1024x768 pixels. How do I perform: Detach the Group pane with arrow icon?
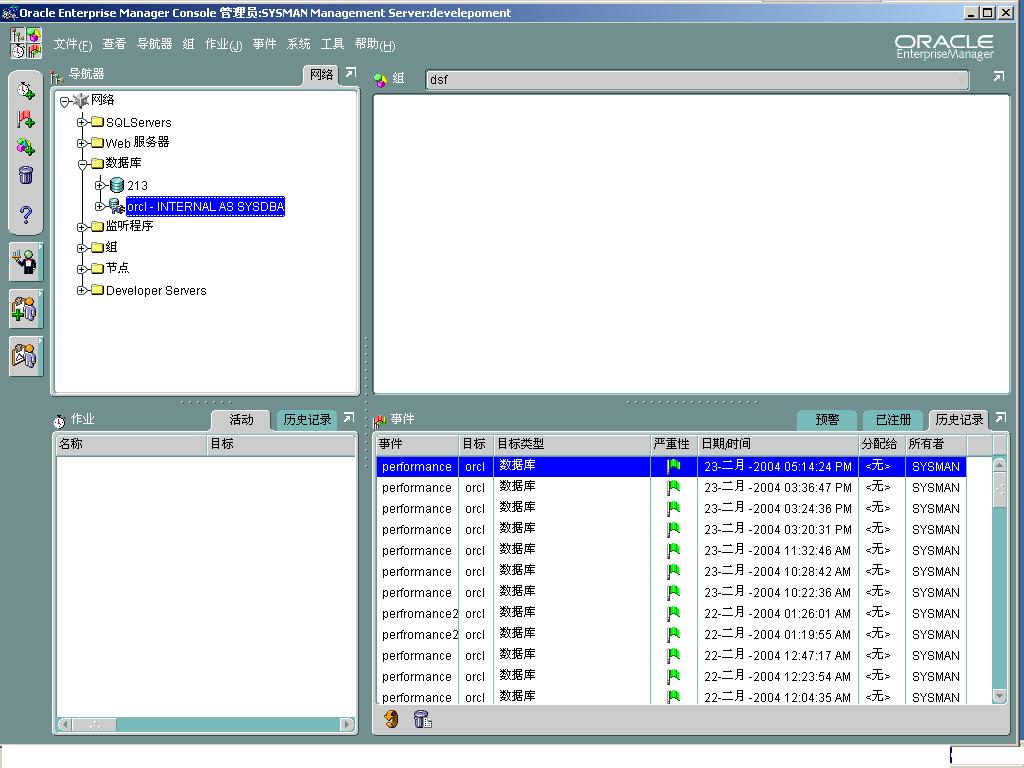(x=999, y=77)
